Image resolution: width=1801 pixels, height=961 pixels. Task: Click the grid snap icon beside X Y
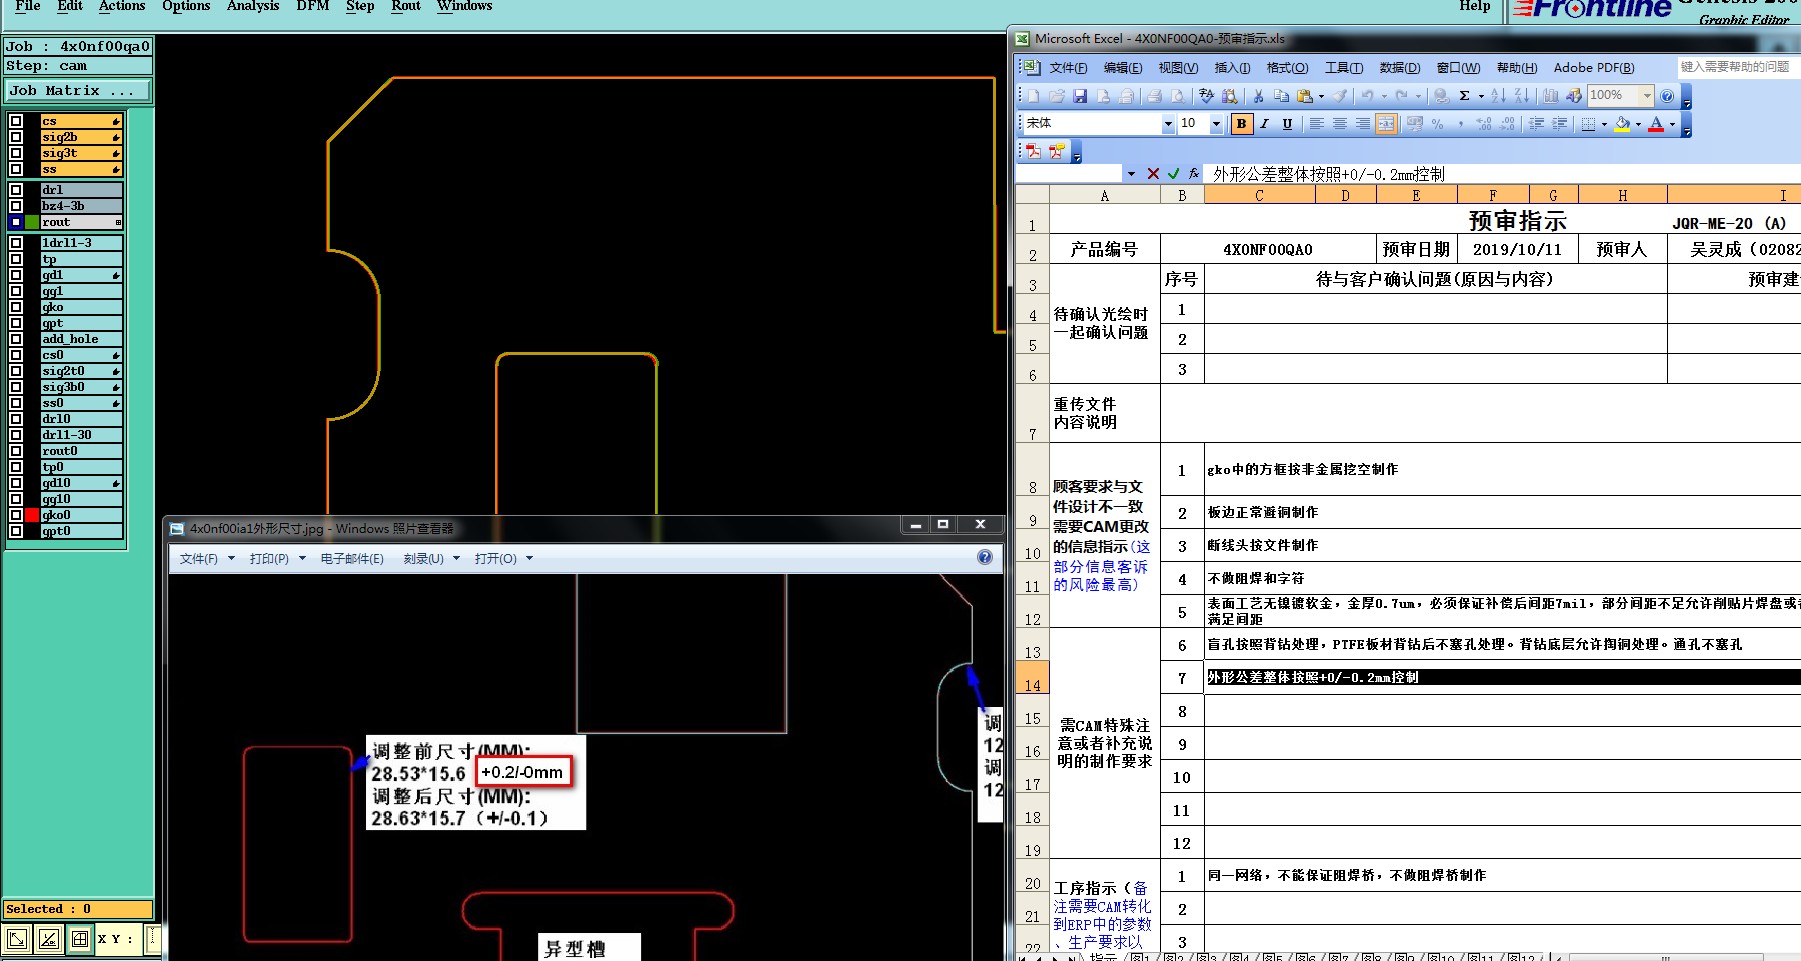pos(80,939)
